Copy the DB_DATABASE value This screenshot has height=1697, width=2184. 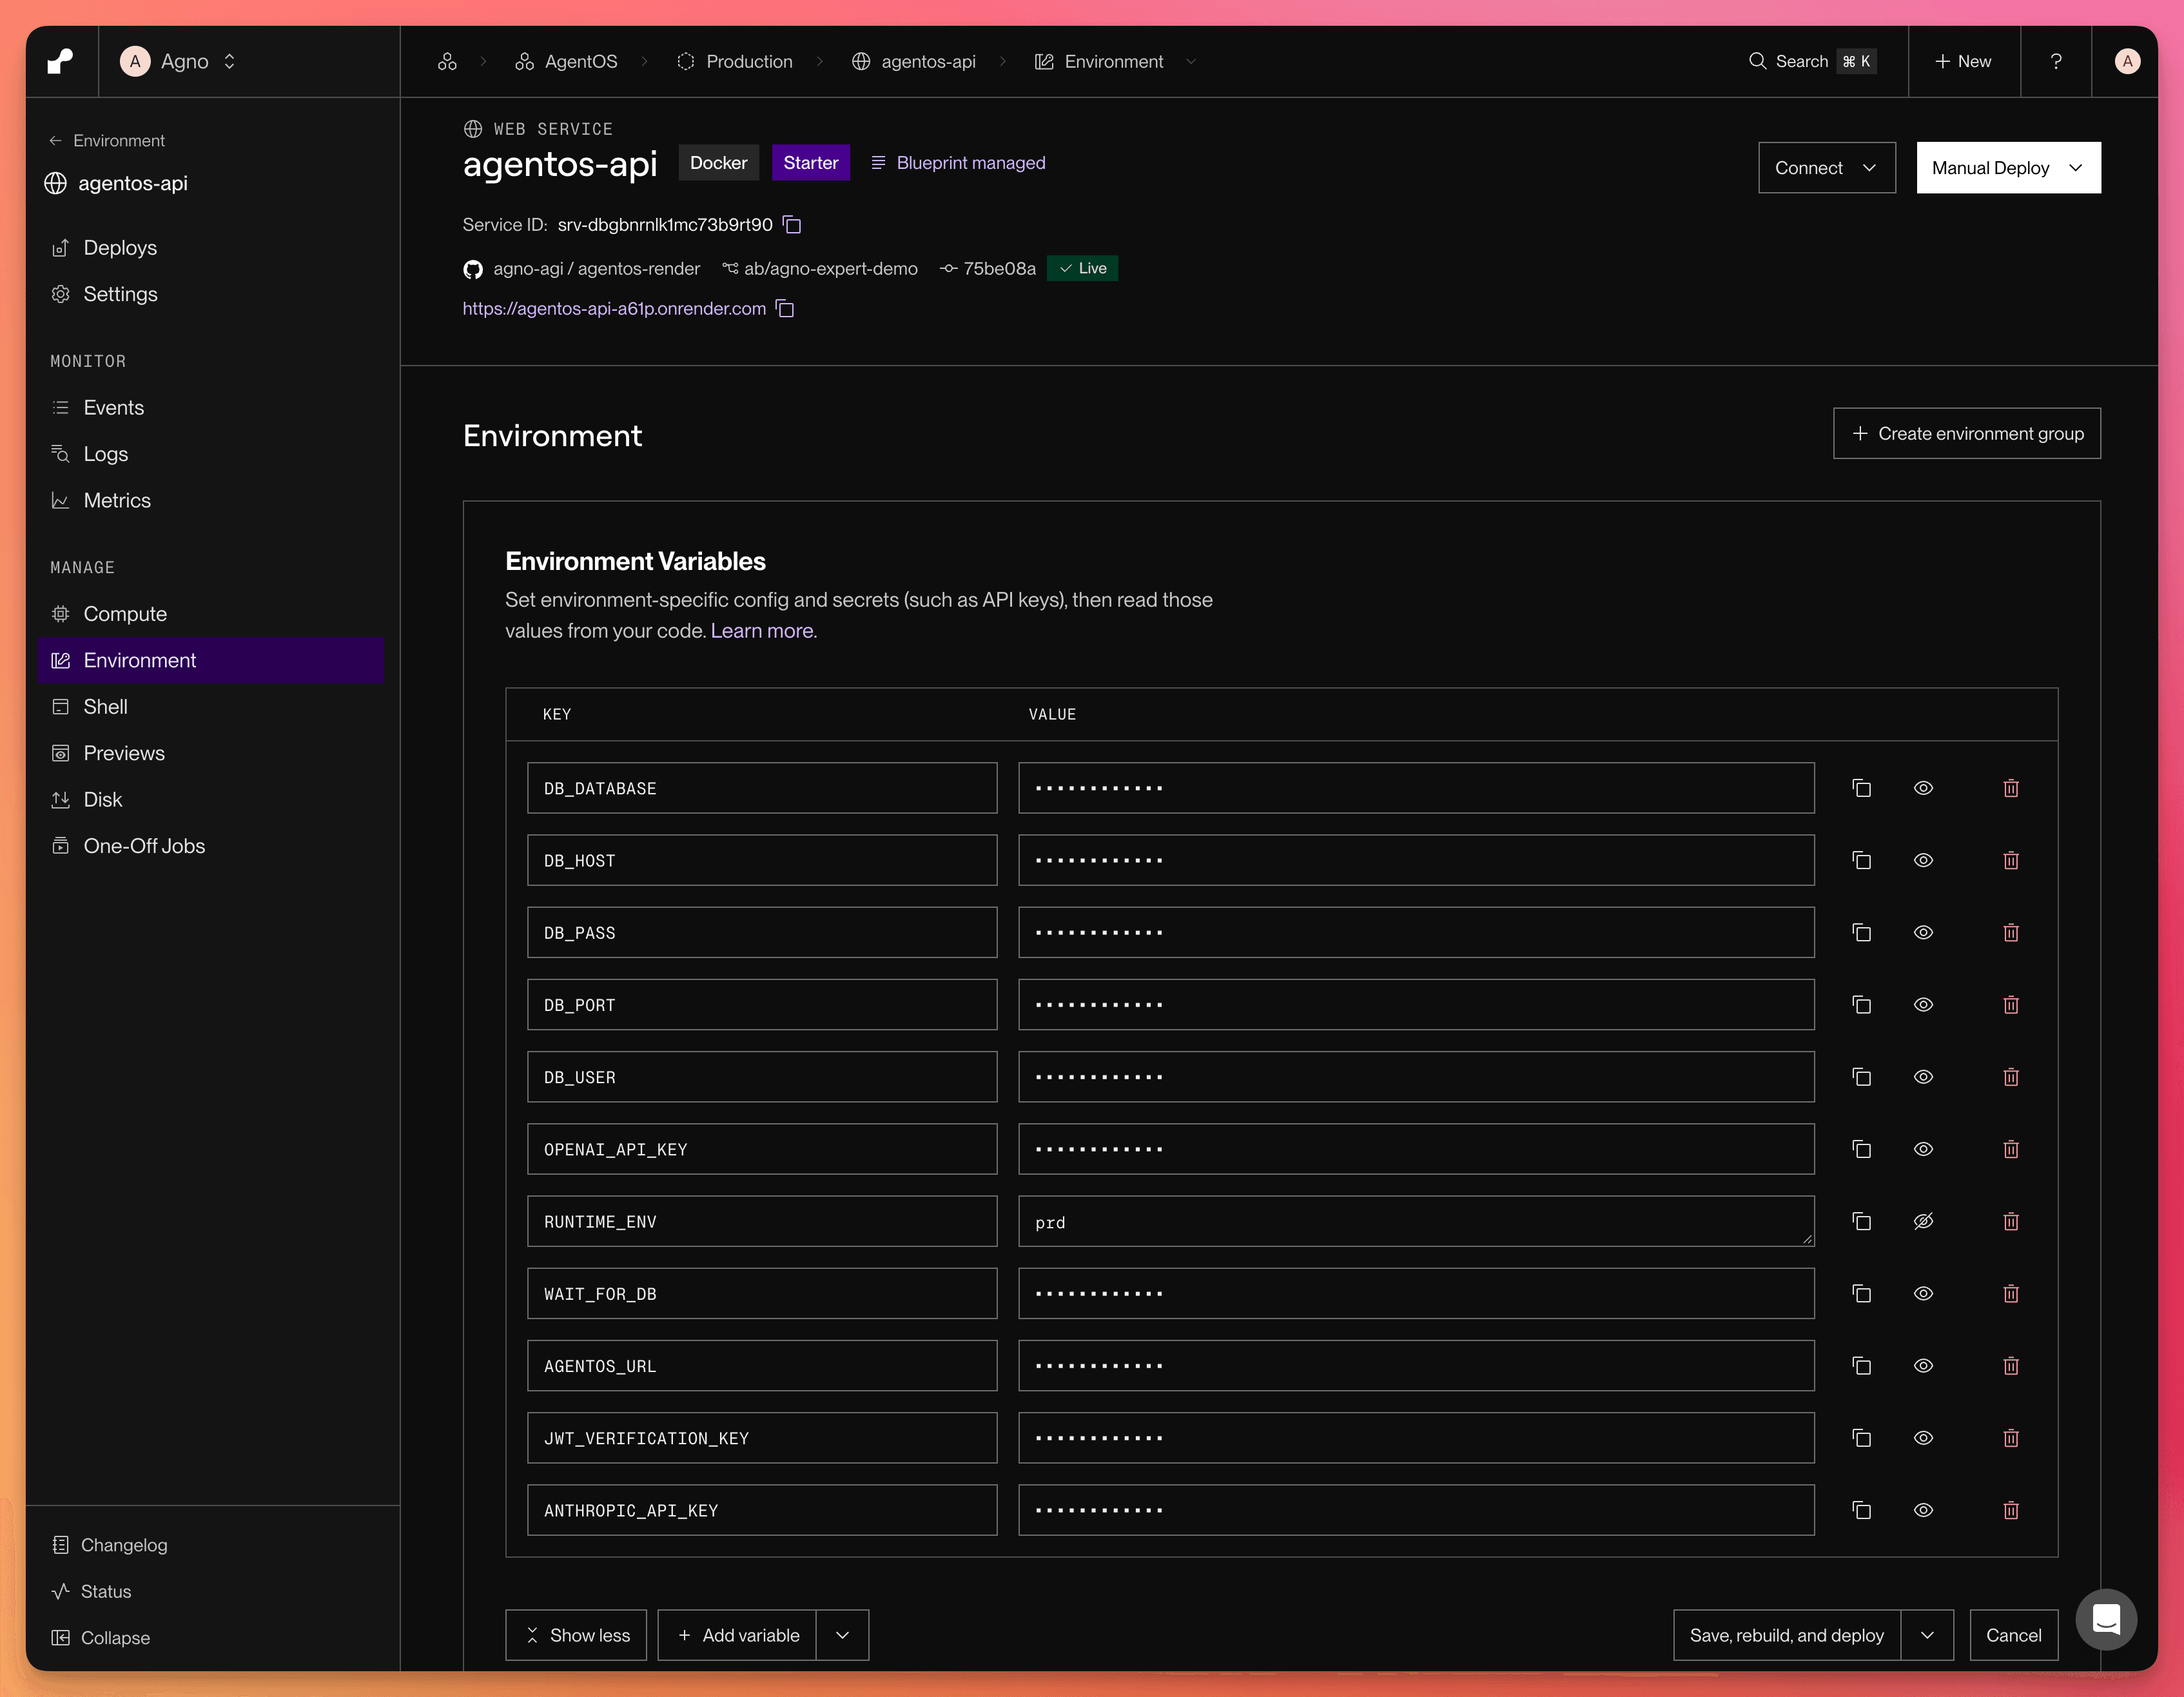(x=1861, y=788)
